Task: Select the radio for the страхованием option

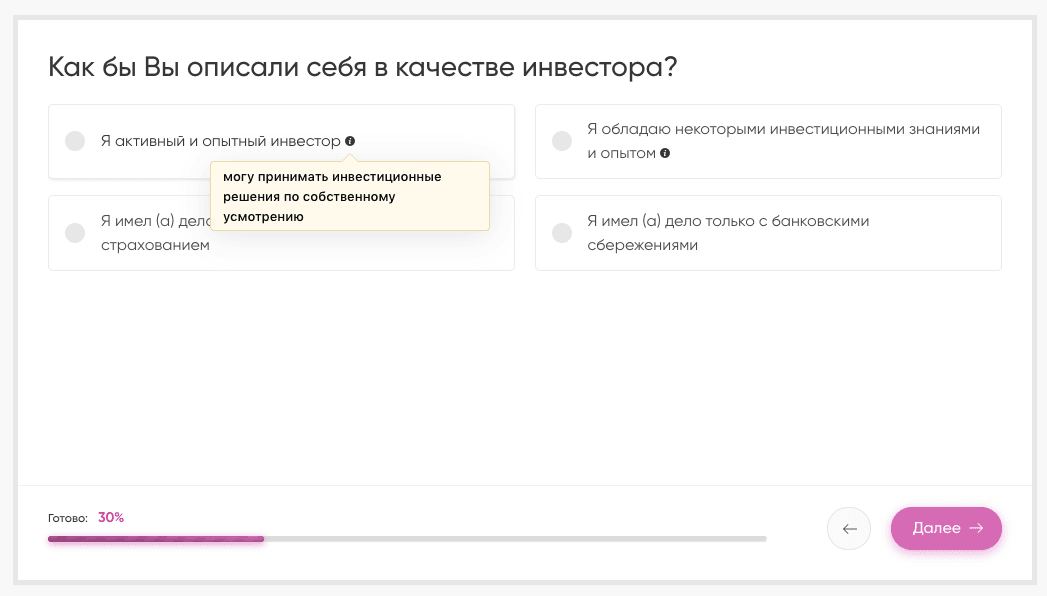Action: click(74, 232)
